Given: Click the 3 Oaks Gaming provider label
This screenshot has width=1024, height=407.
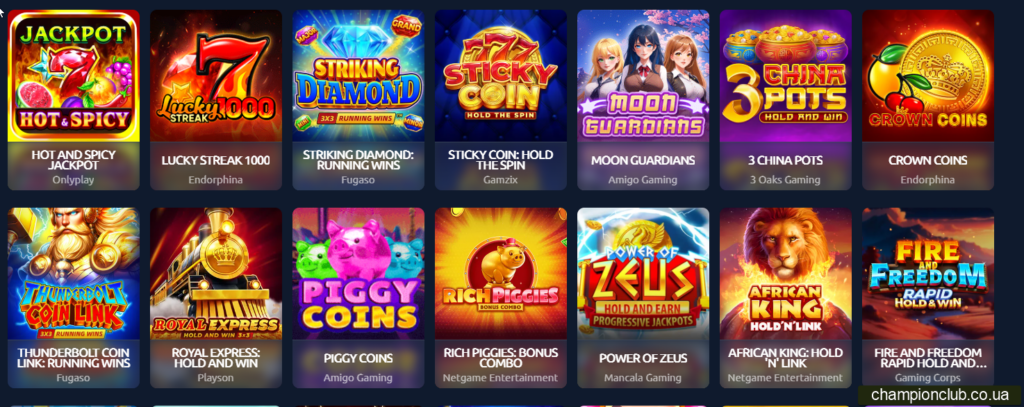Looking at the screenshot, I should [785, 180].
